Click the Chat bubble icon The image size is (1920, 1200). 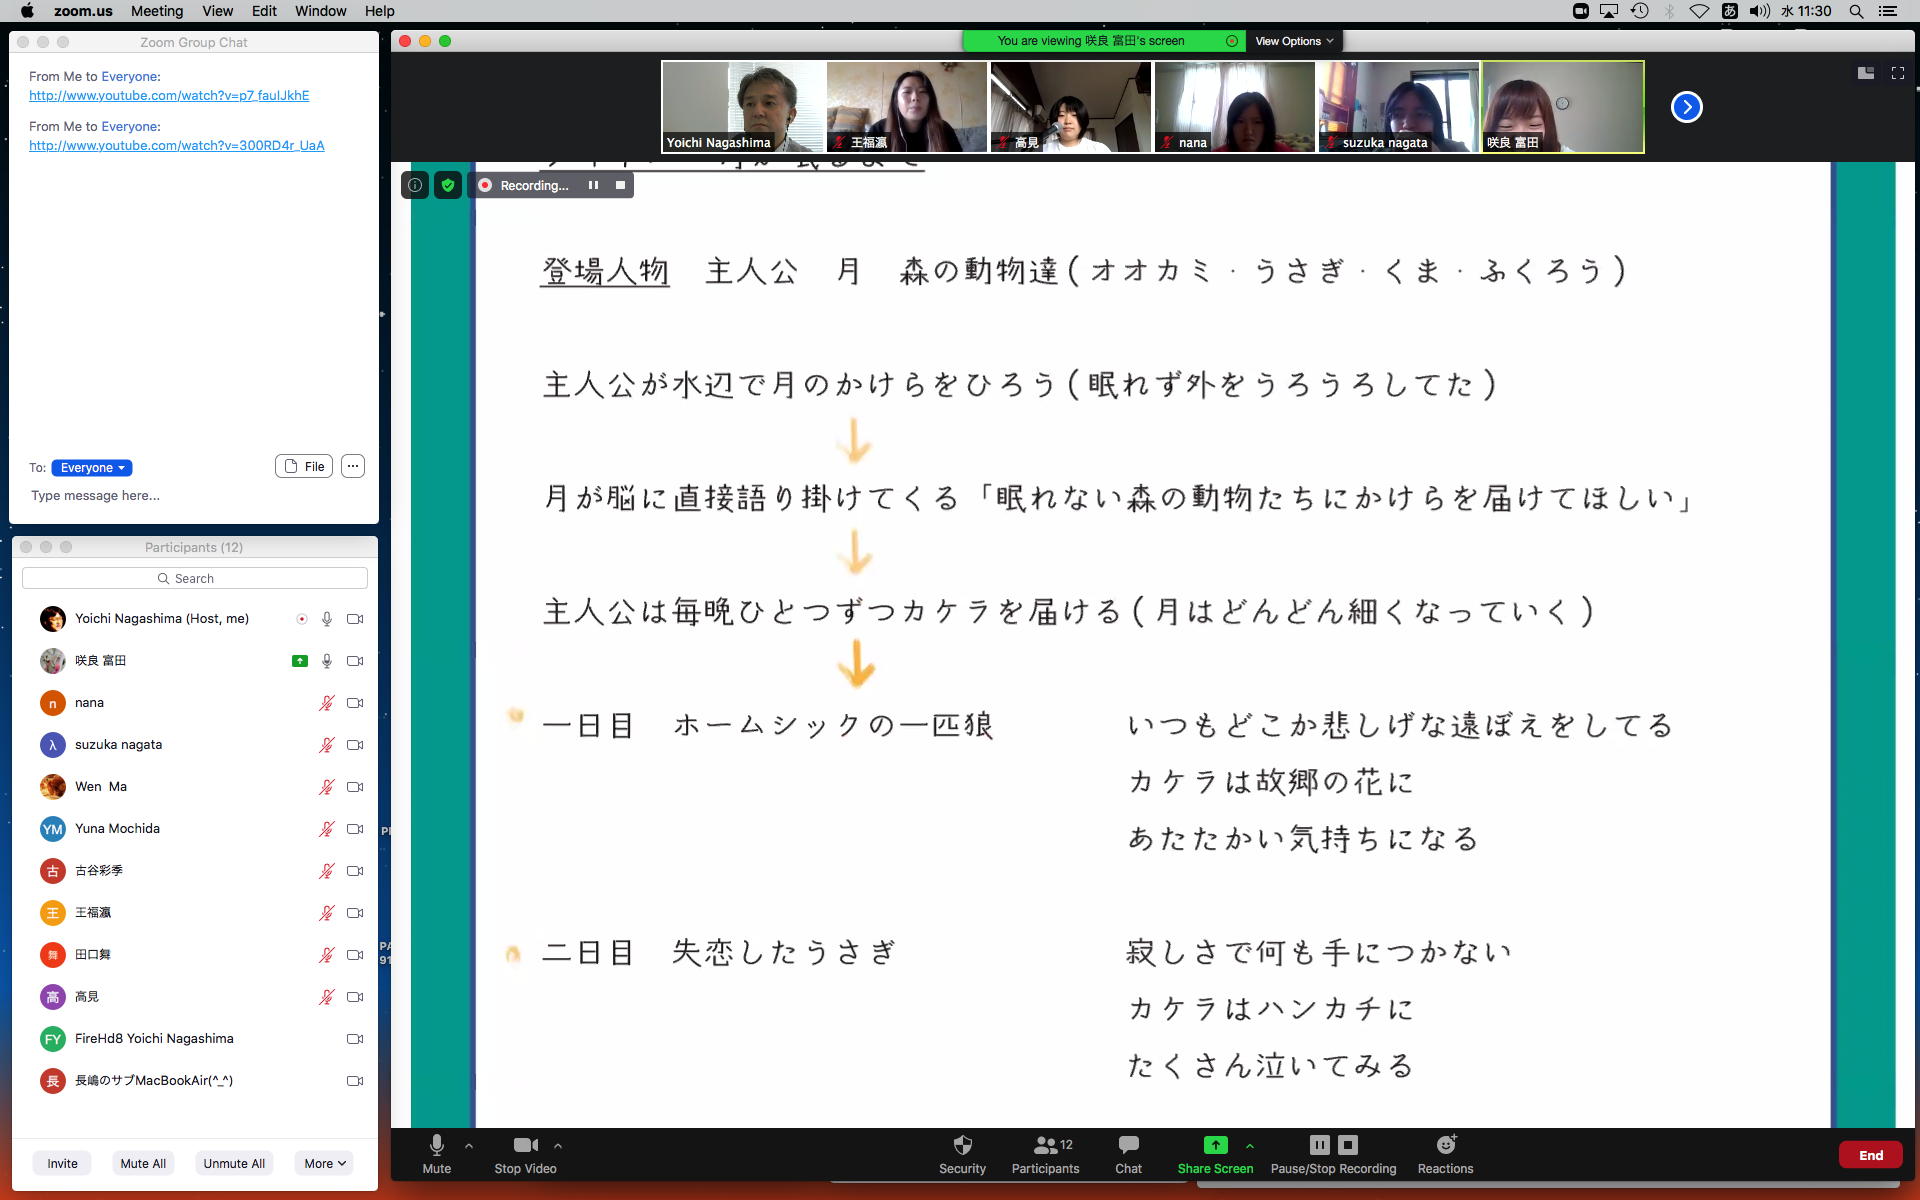(1128, 1145)
